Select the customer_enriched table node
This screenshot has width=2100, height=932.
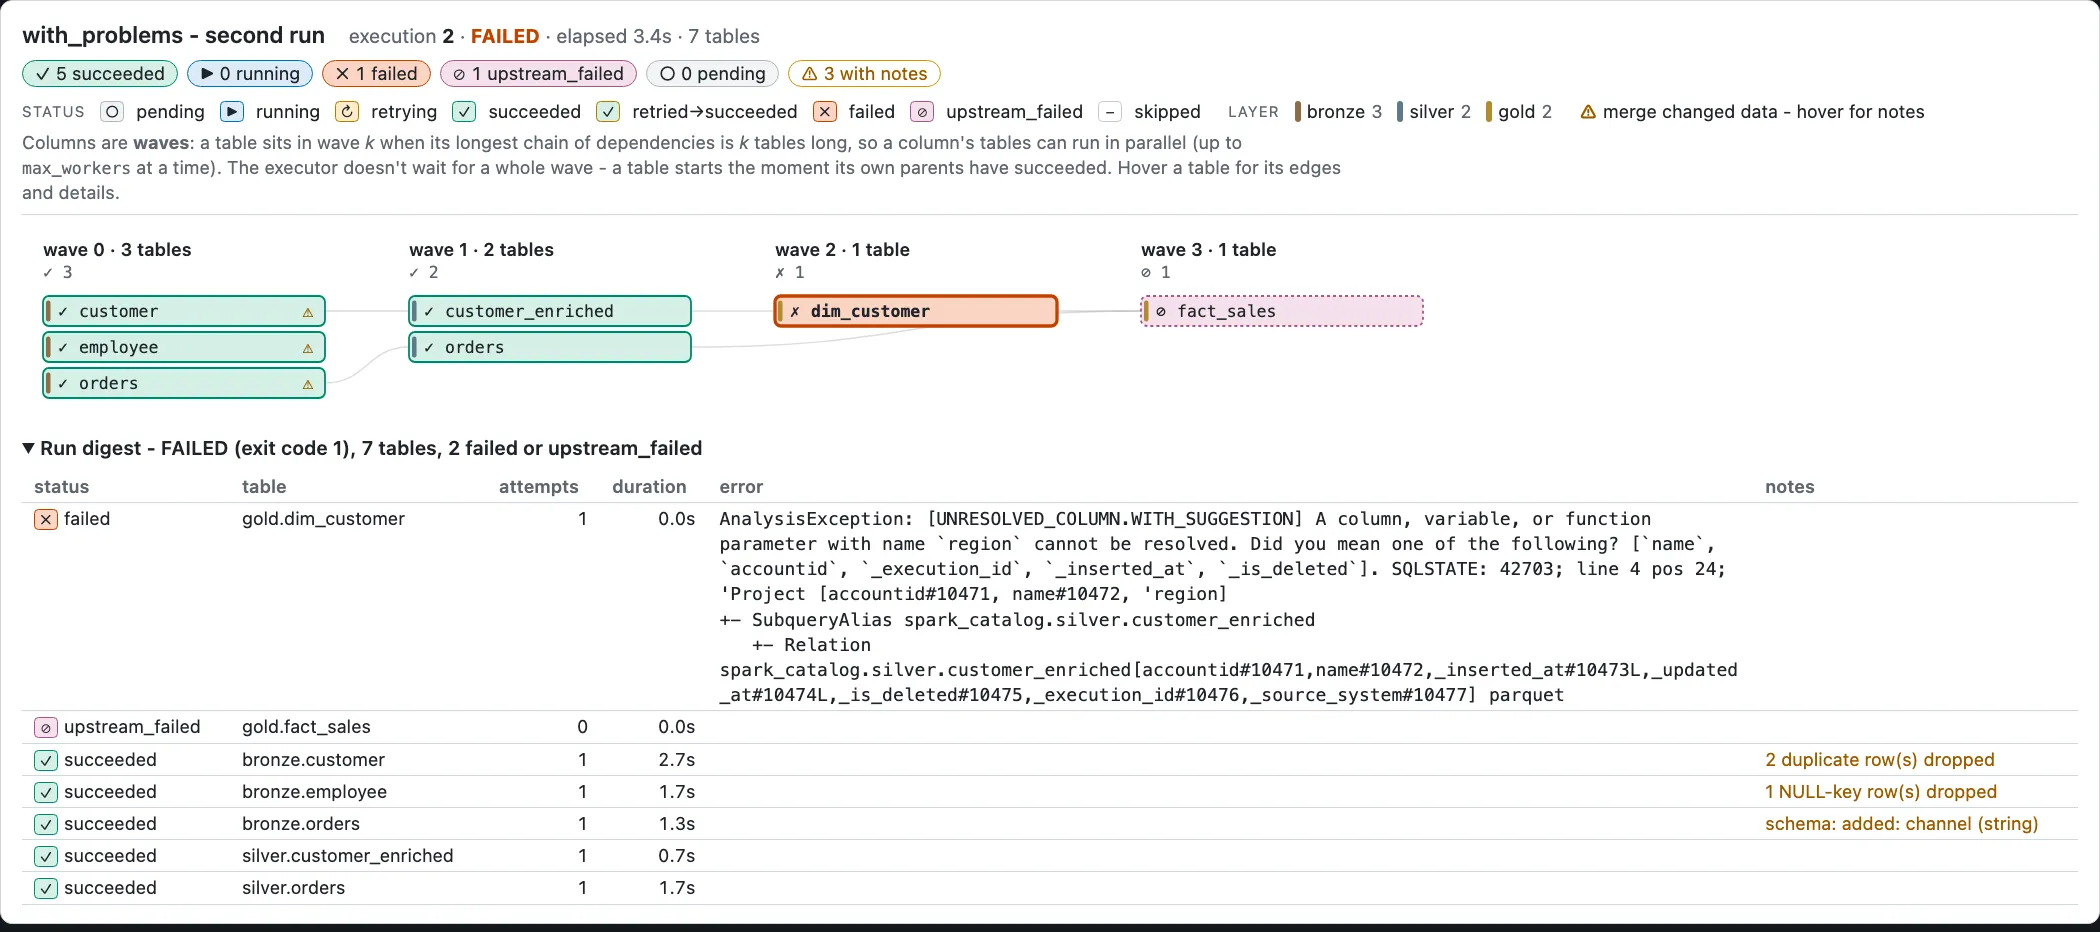click(x=550, y=311)
